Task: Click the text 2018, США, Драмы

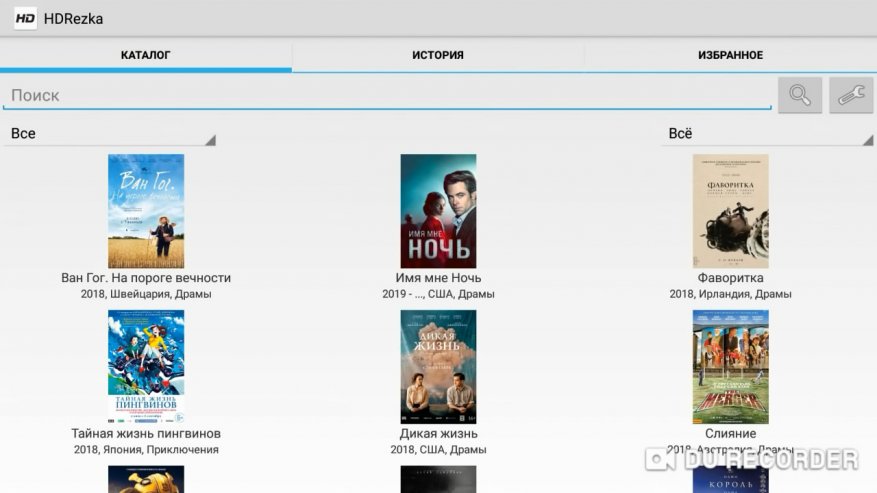Action: [438, 449]
